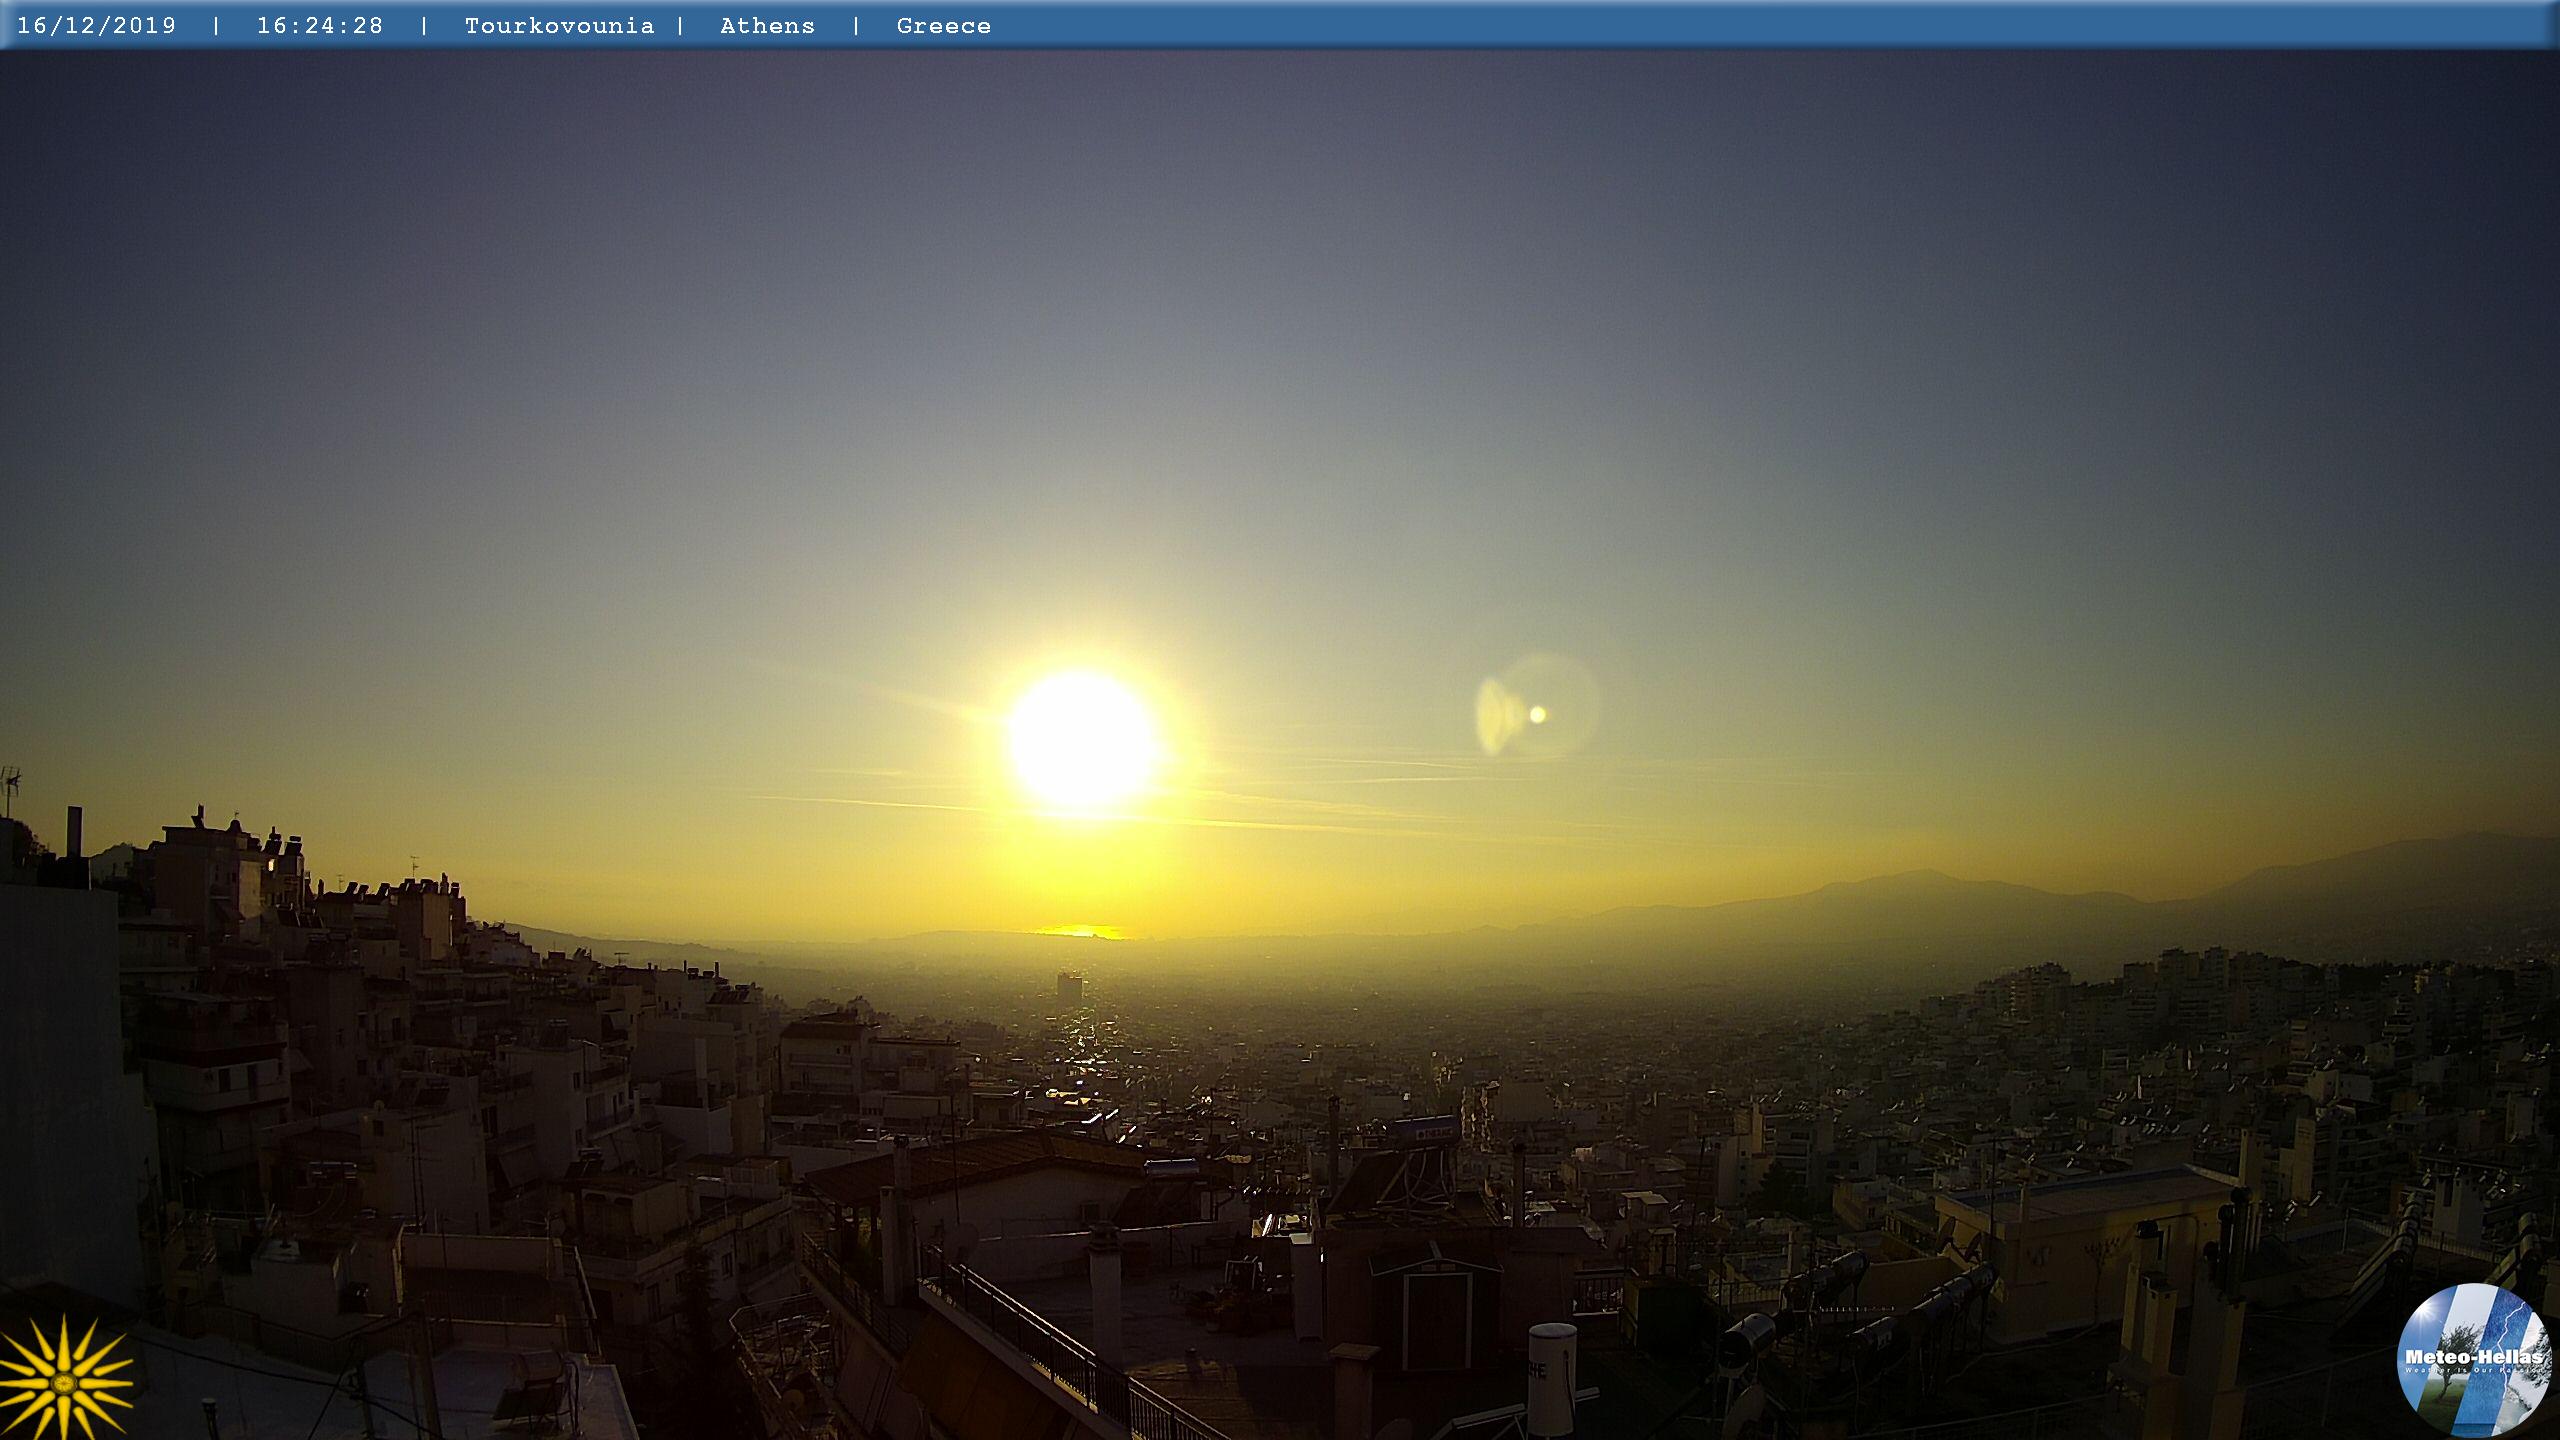Select the Athens label in header
This screenshot has width=2560, height=1440.
(x=767, y=26)
